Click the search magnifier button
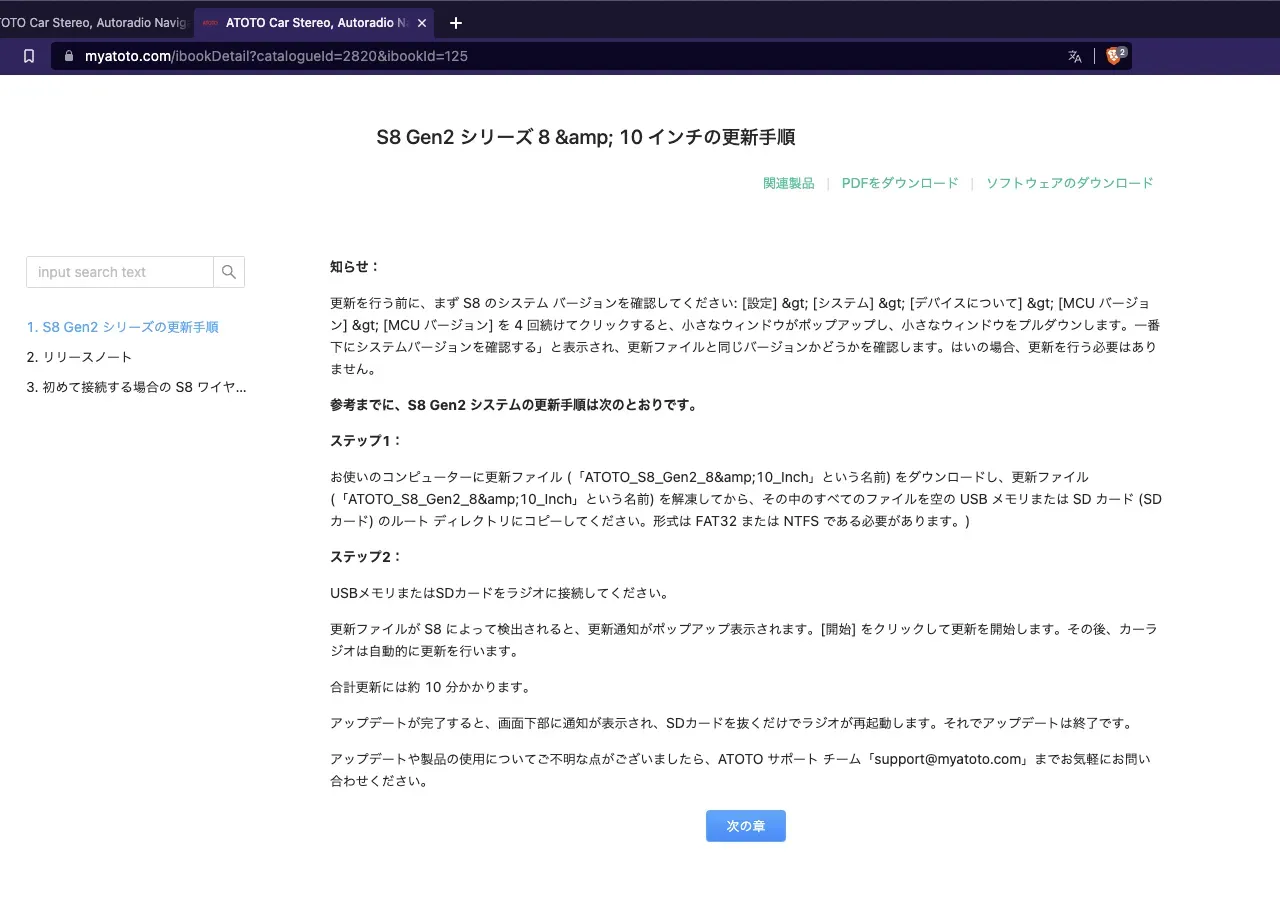Image resolution: width=1280 pixels, height=923 pixels. (x=229, y=272)
